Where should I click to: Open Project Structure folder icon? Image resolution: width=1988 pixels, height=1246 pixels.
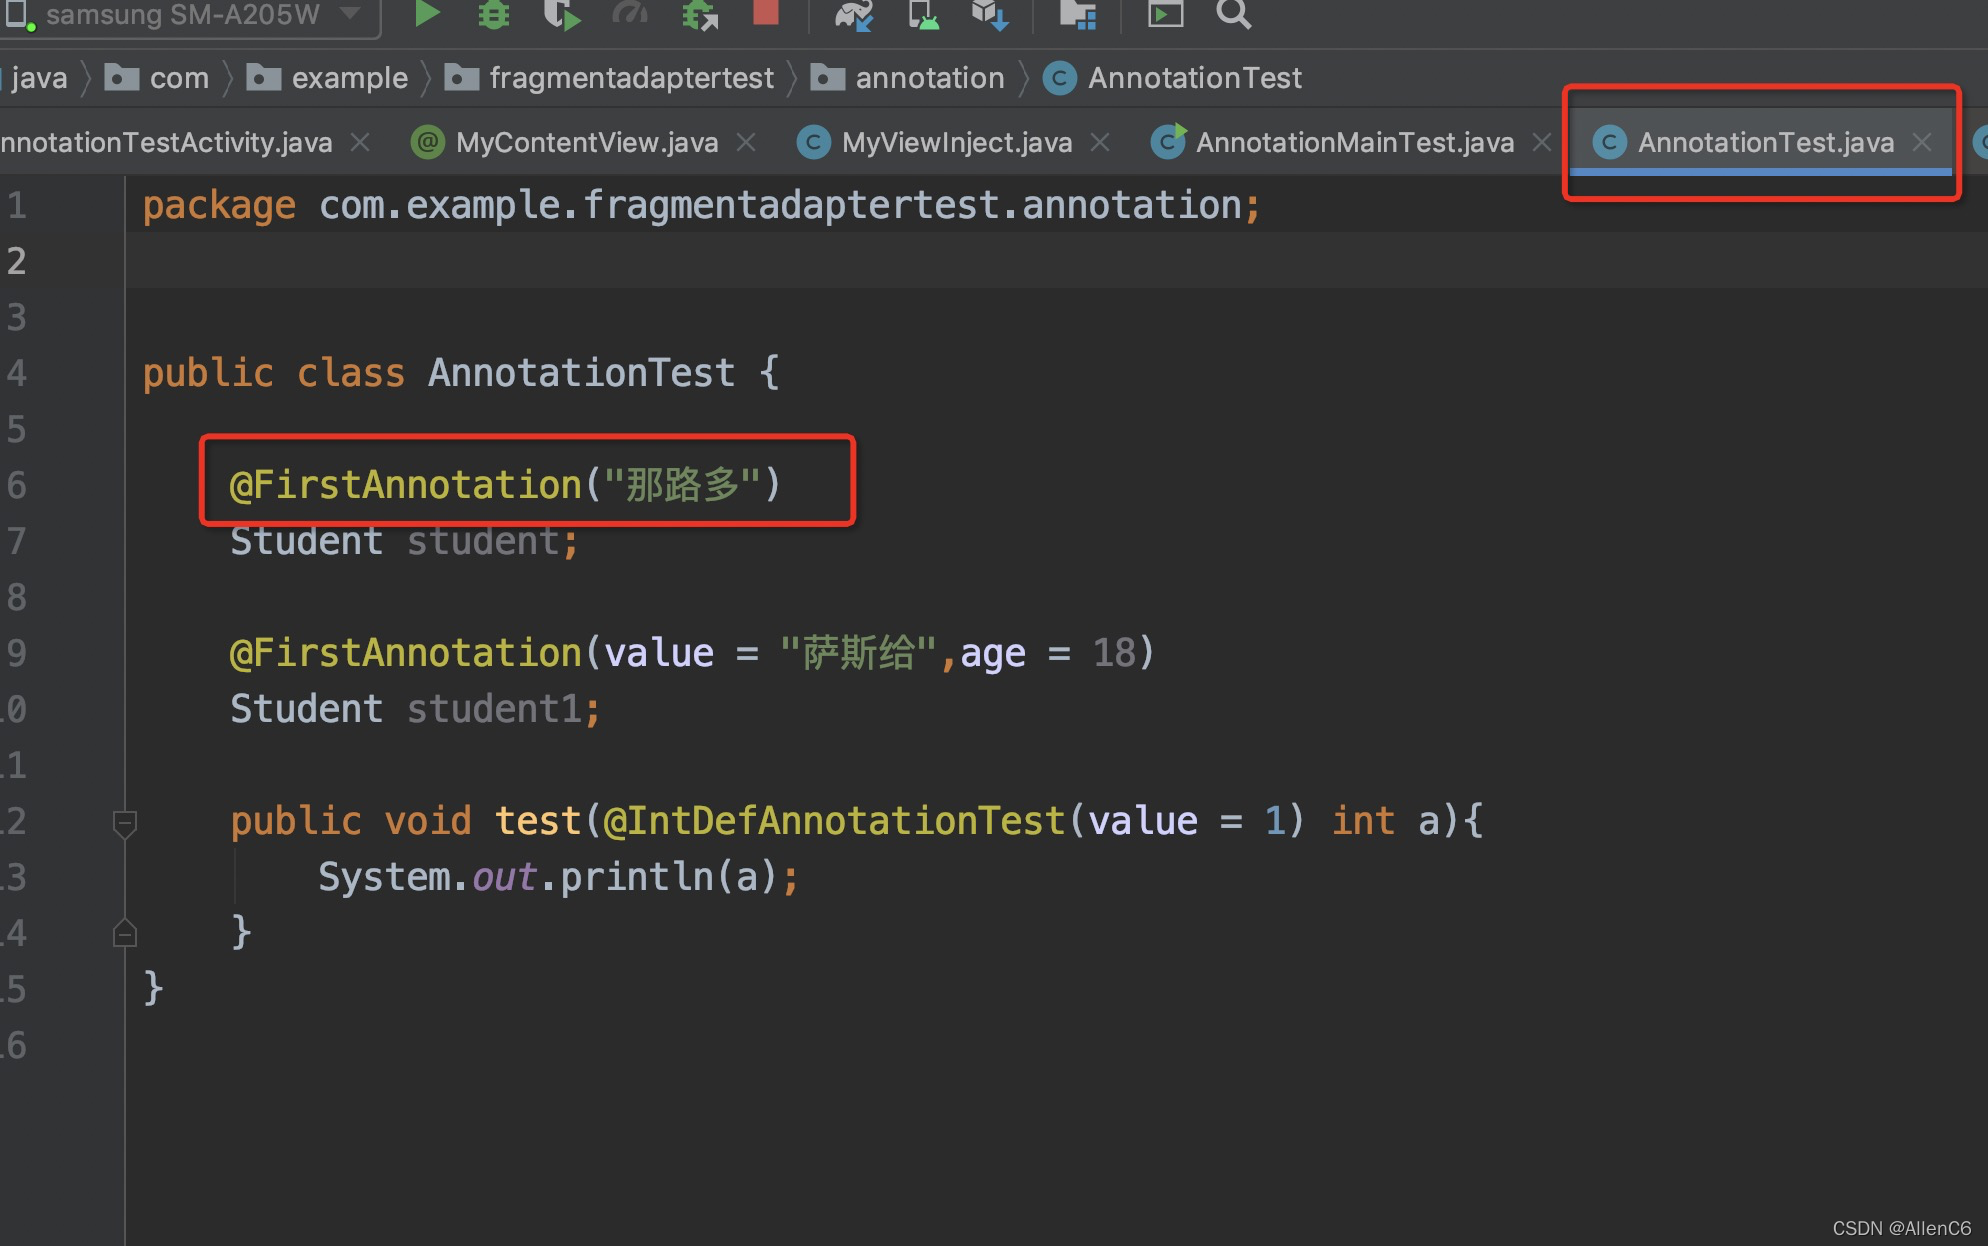pos(1078,14)
